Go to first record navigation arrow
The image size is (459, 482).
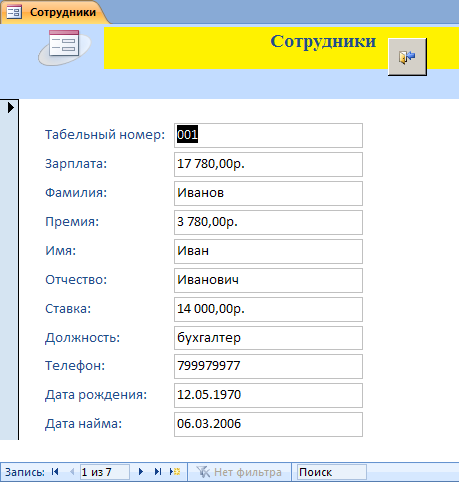[x=55, y=472]
